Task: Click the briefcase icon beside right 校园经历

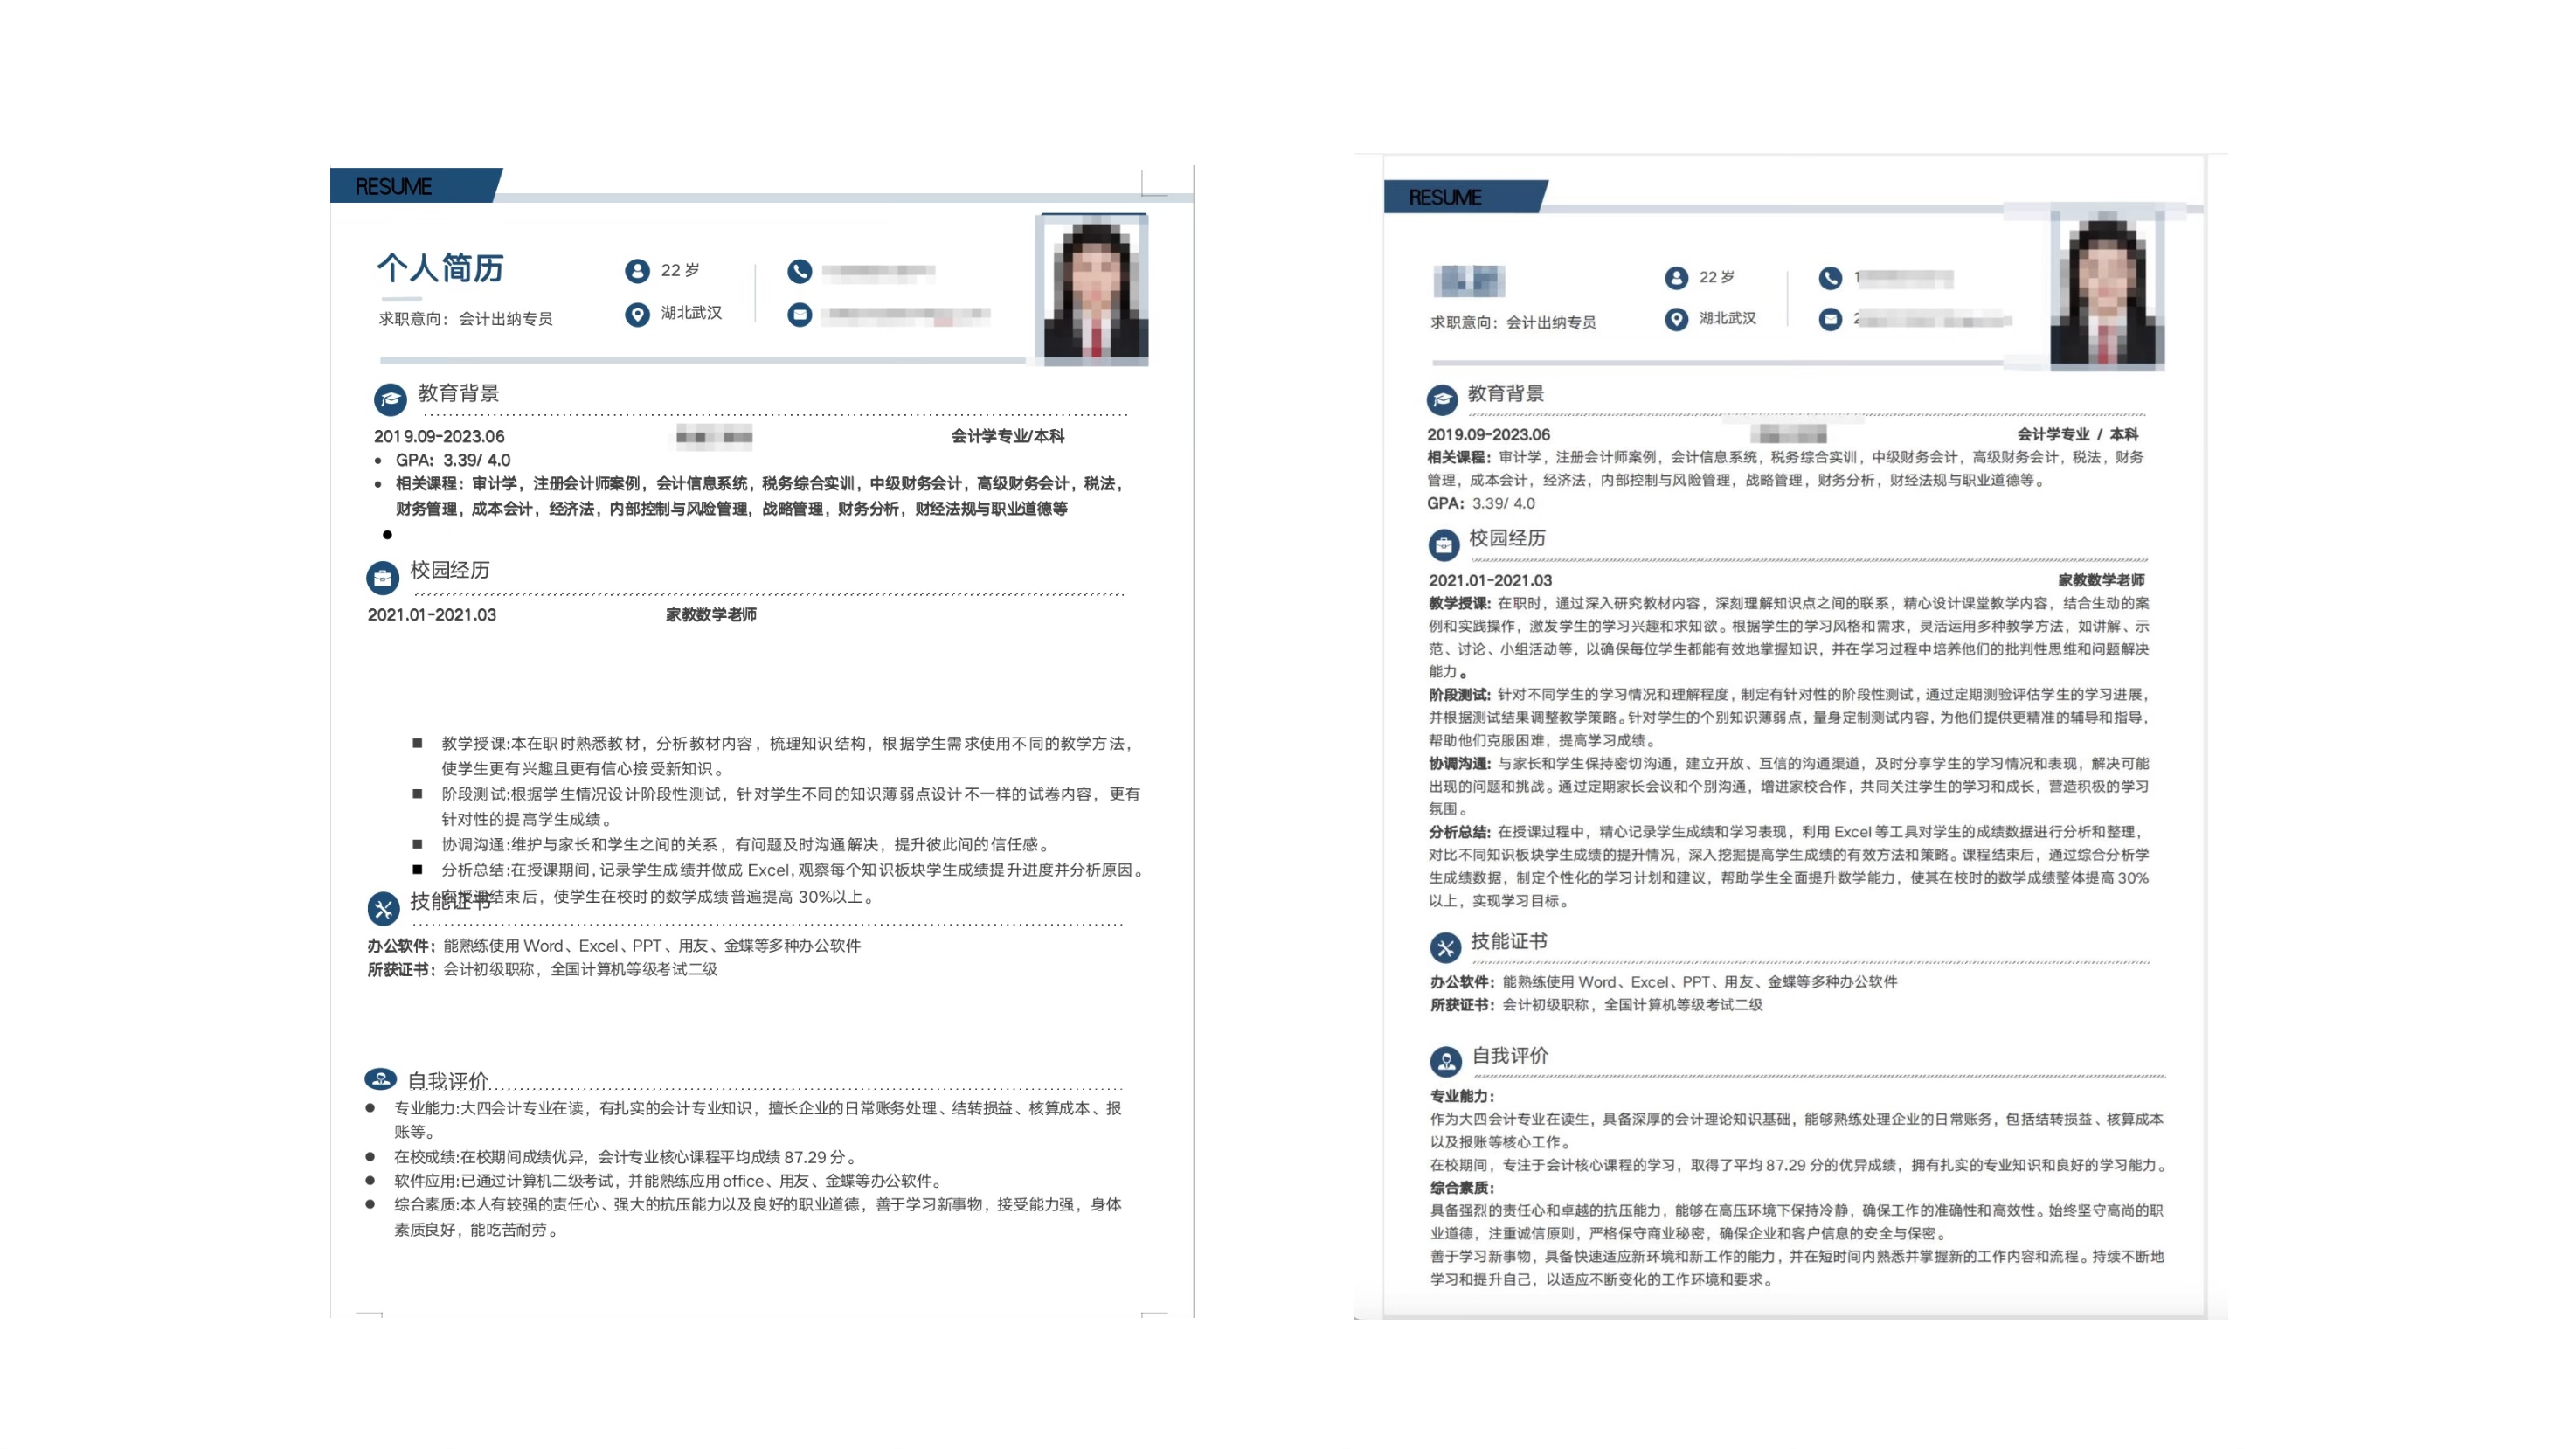Action: [1443, 545]
